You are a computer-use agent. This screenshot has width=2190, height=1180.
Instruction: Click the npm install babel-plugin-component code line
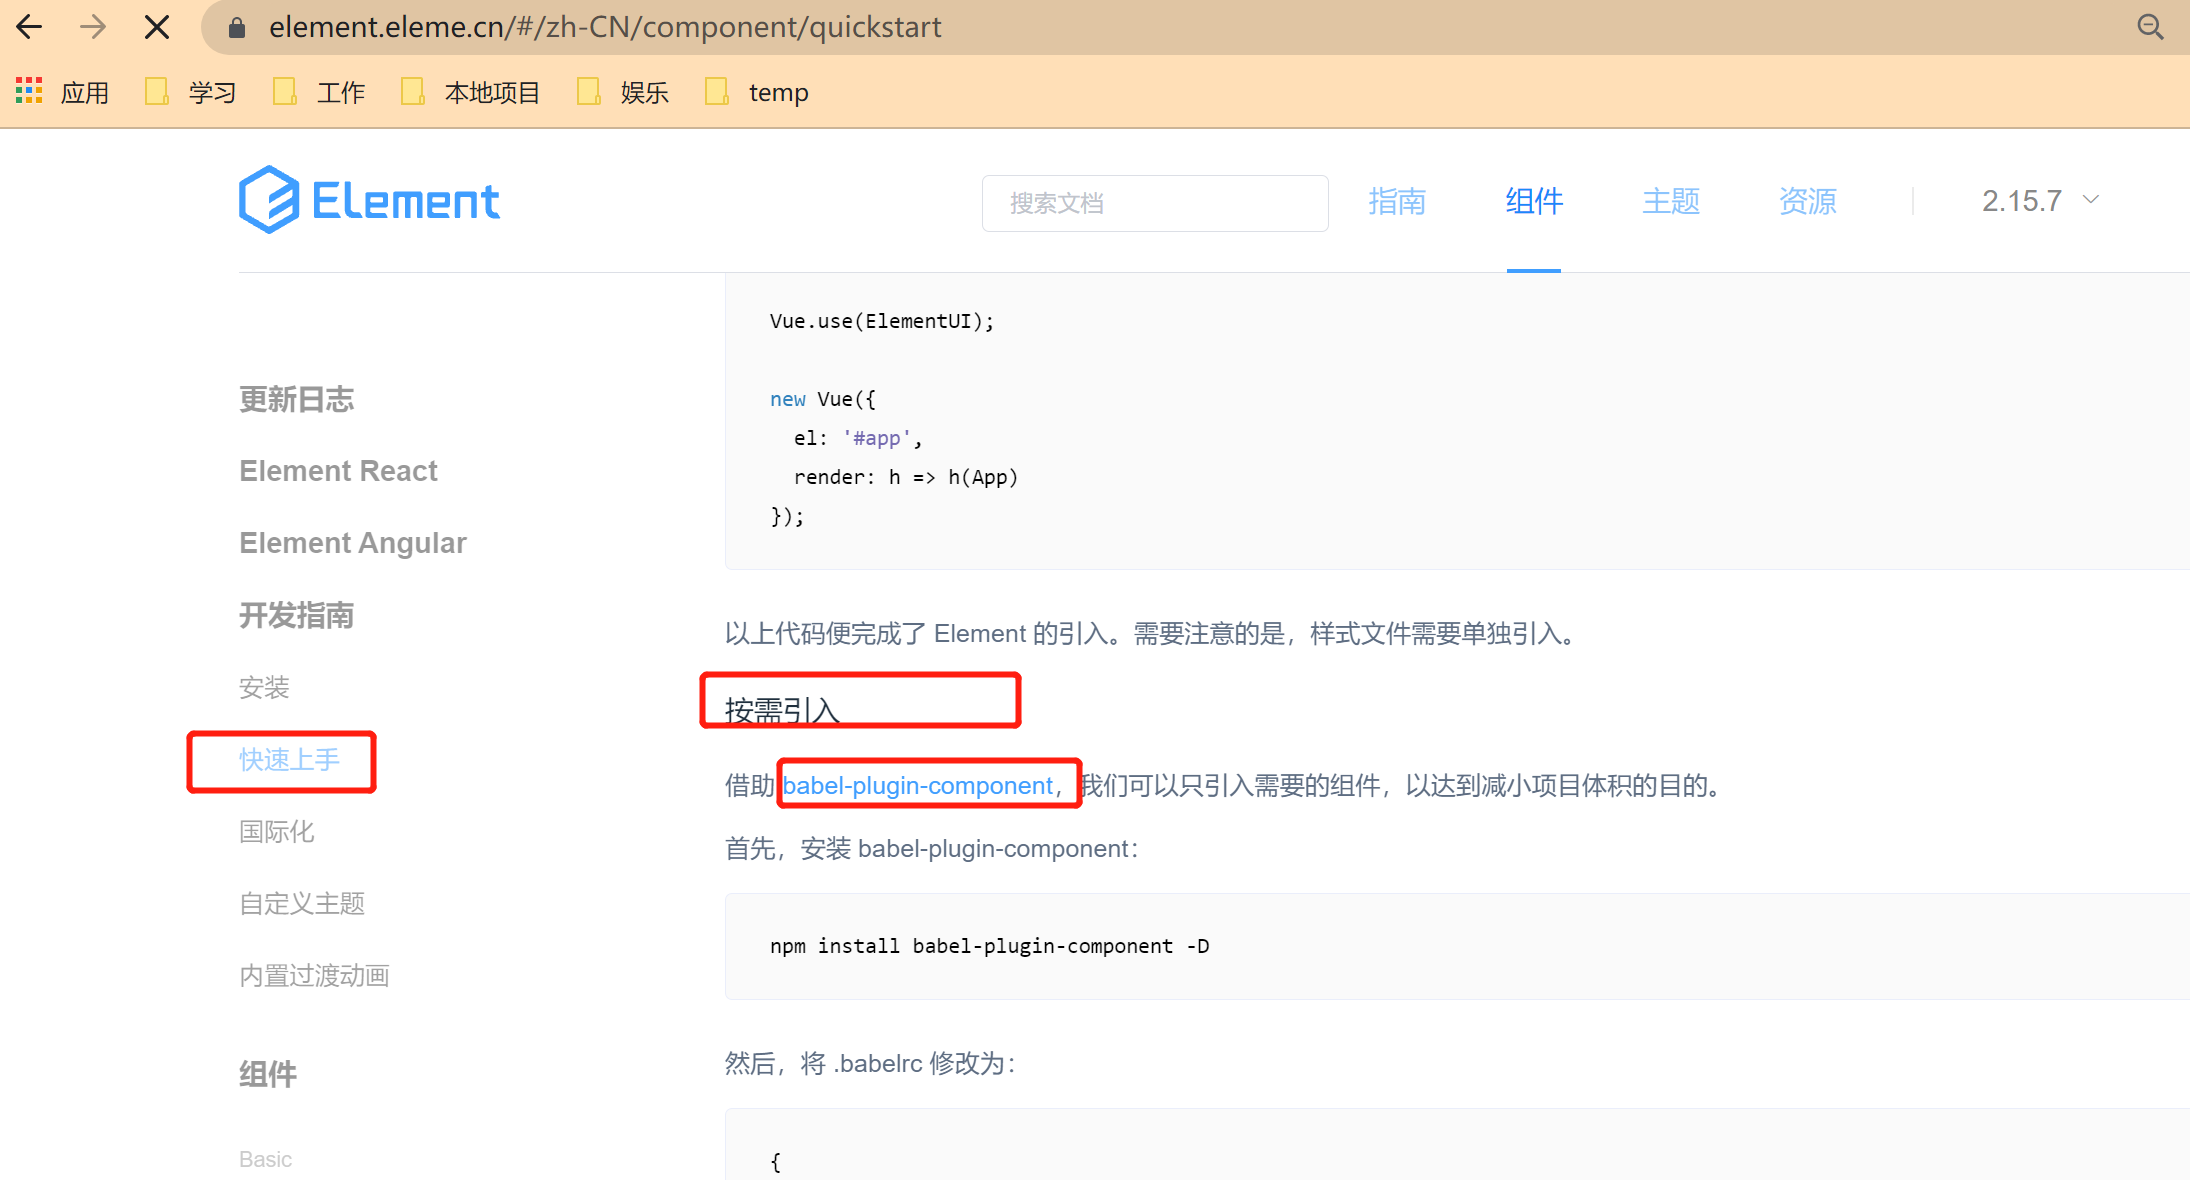click(x=989, y=946)
